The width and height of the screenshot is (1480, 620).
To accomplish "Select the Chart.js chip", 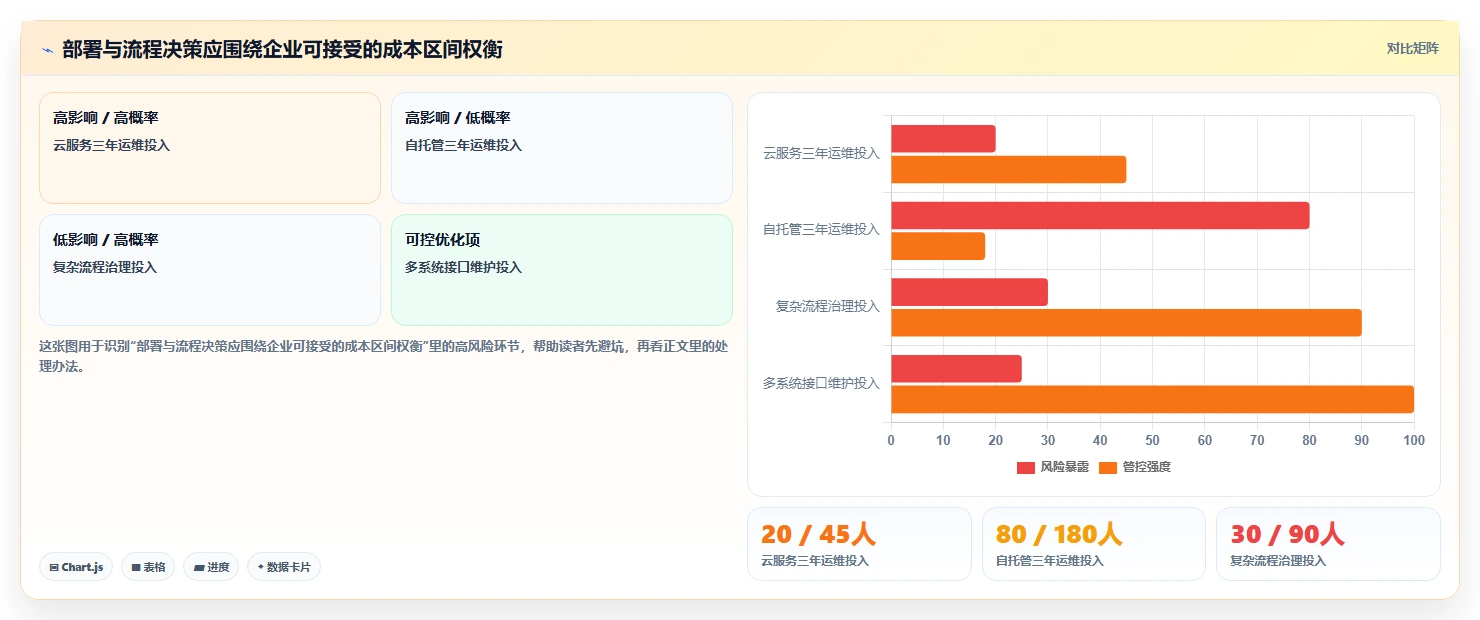I will (77, 567).
